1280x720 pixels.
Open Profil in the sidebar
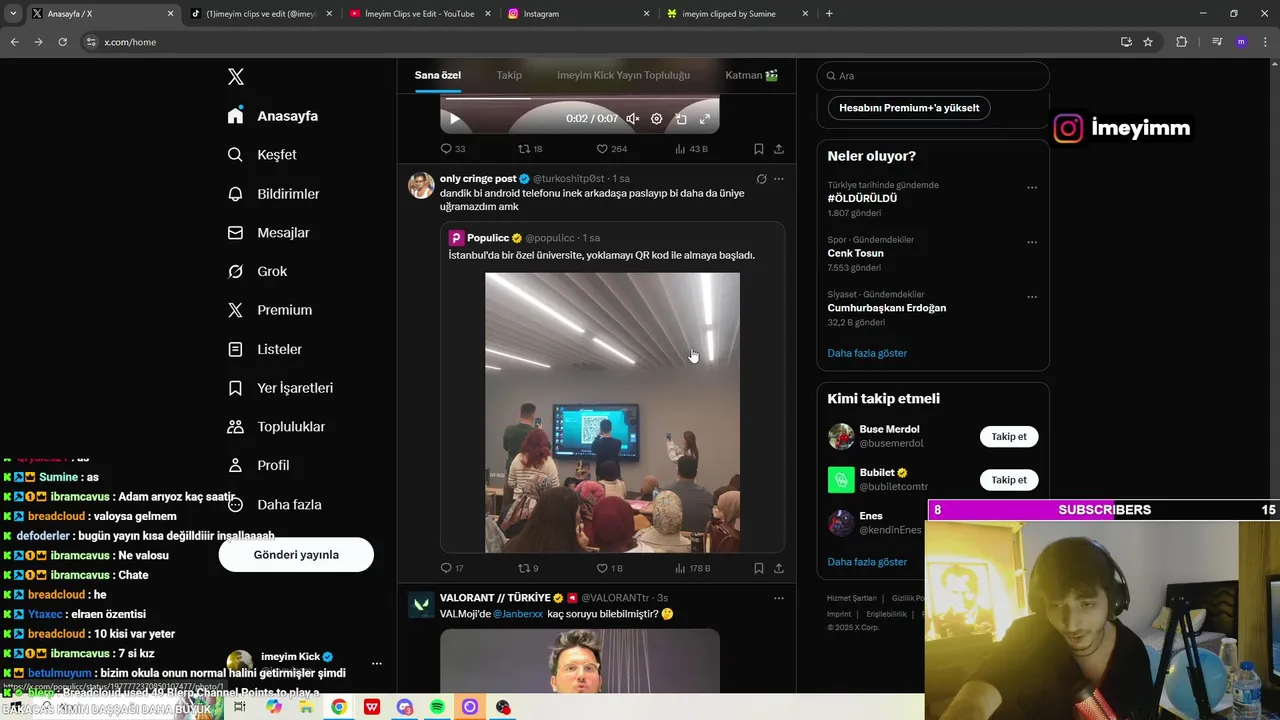[x=258, y=466]
